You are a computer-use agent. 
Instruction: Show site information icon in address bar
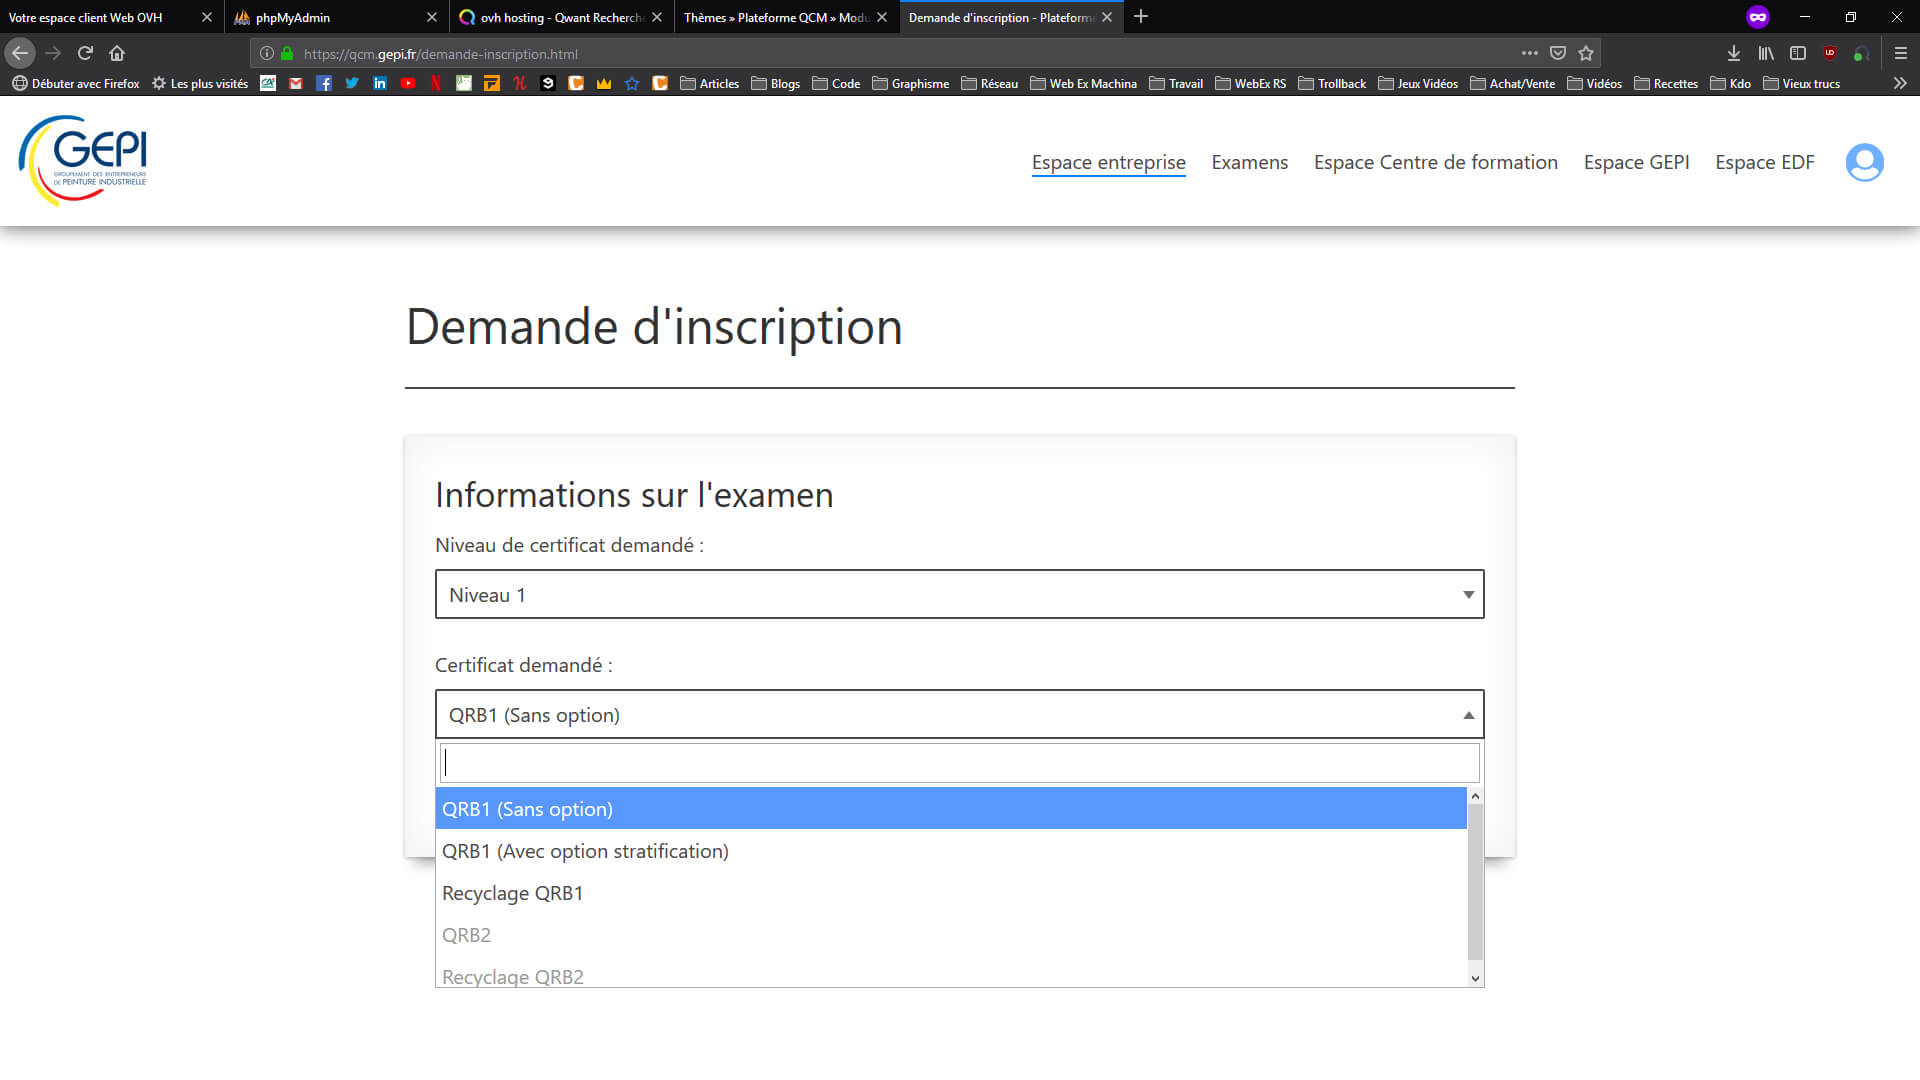click(x=267, y=54)
